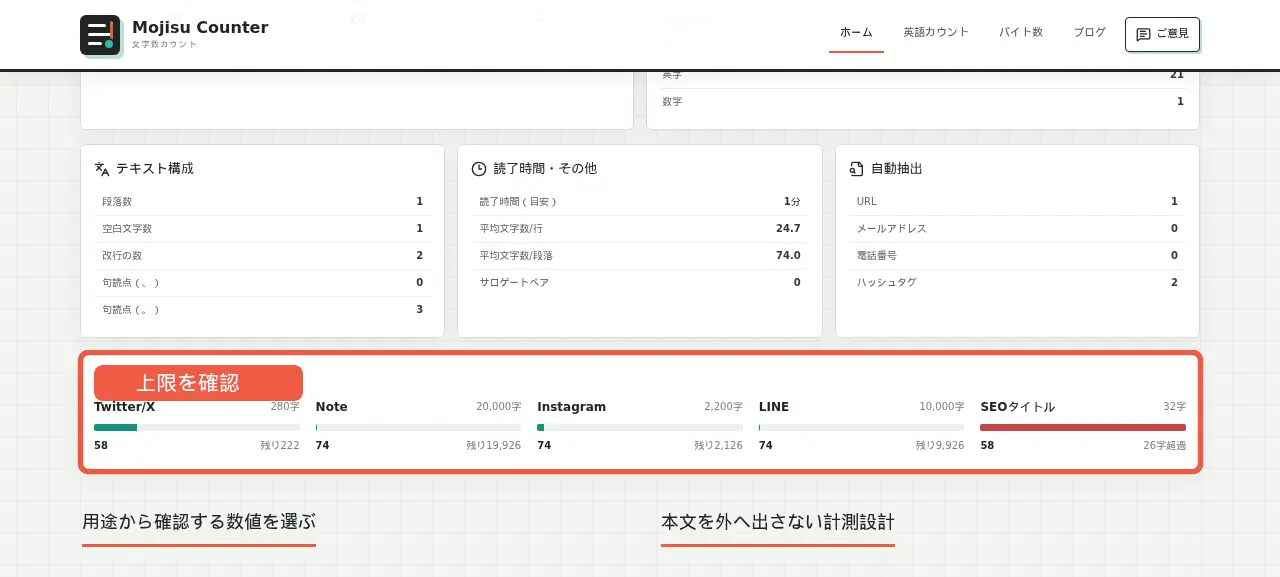Select the 句読点（。）row label

130,310
